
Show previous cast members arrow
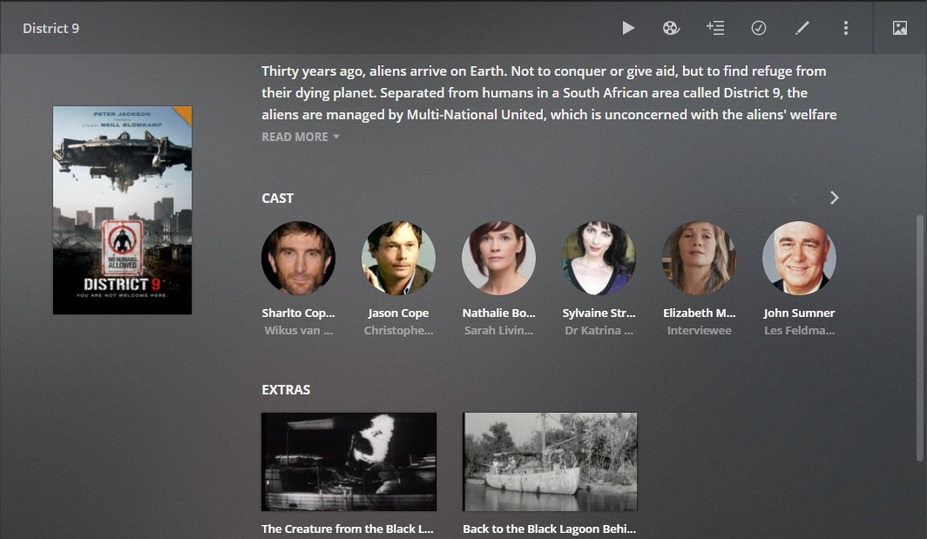(x=794, y=198)
